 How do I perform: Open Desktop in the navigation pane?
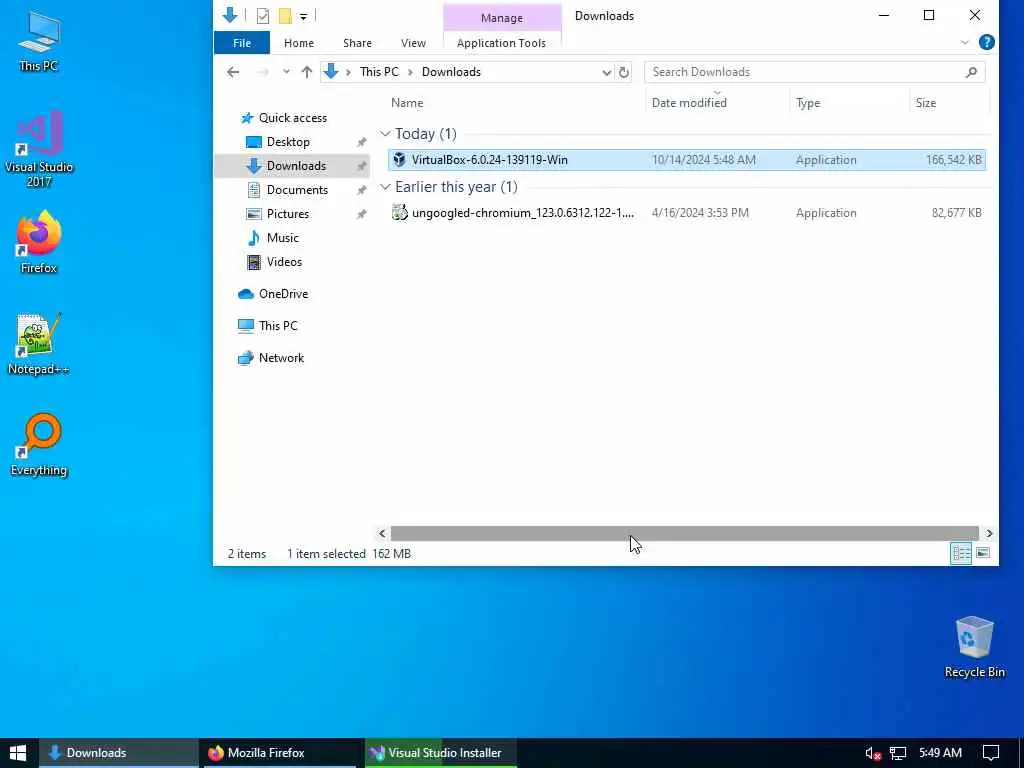[x=288, y=142]
